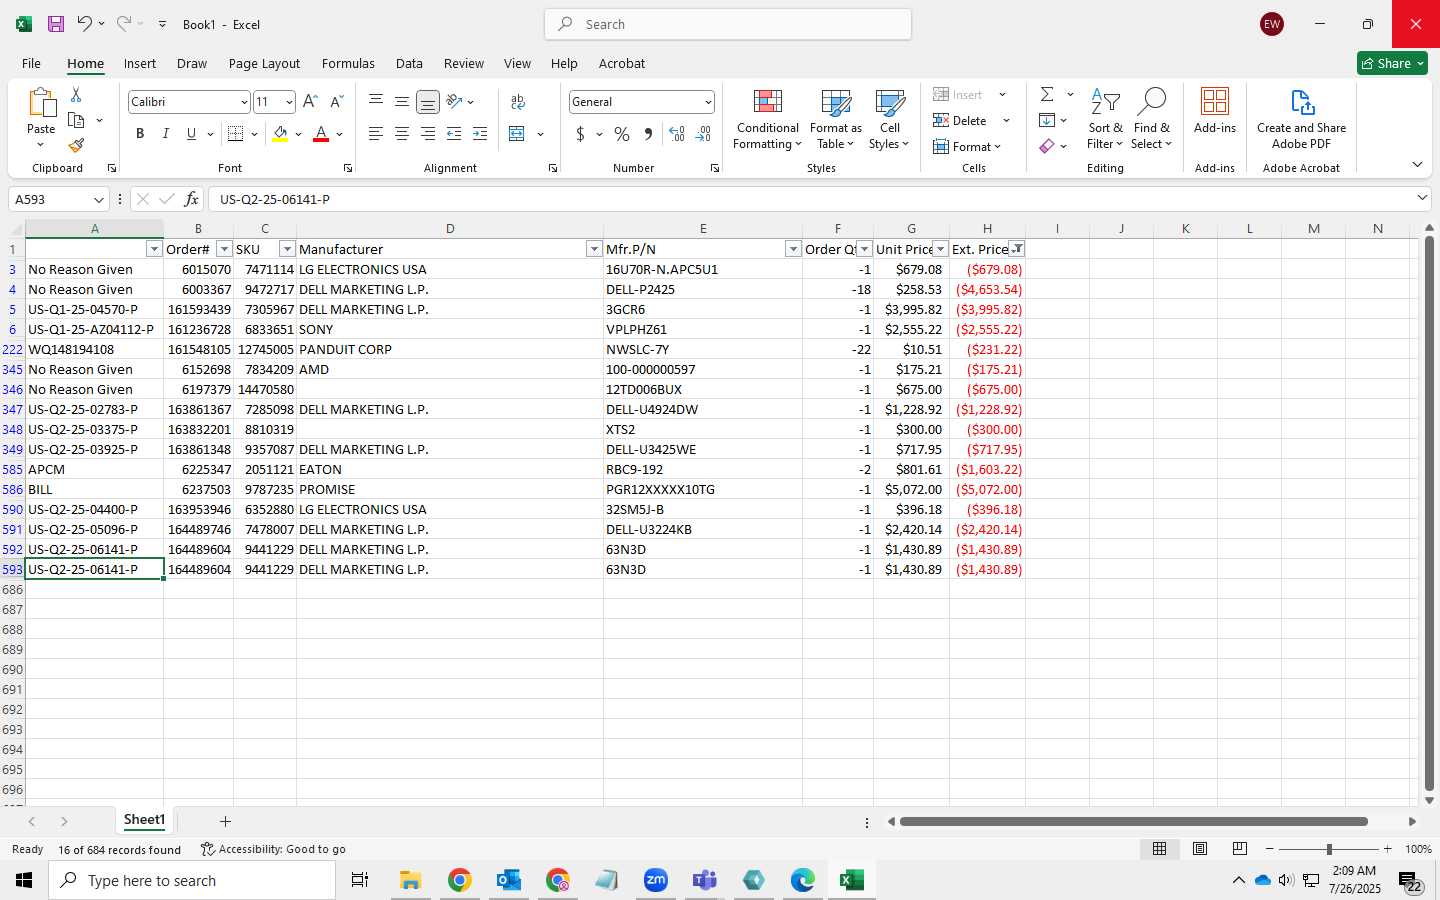Viewport: 1440px width, 900px height.
Task: Click the Sheet1 tab
Action: (144, 820)
